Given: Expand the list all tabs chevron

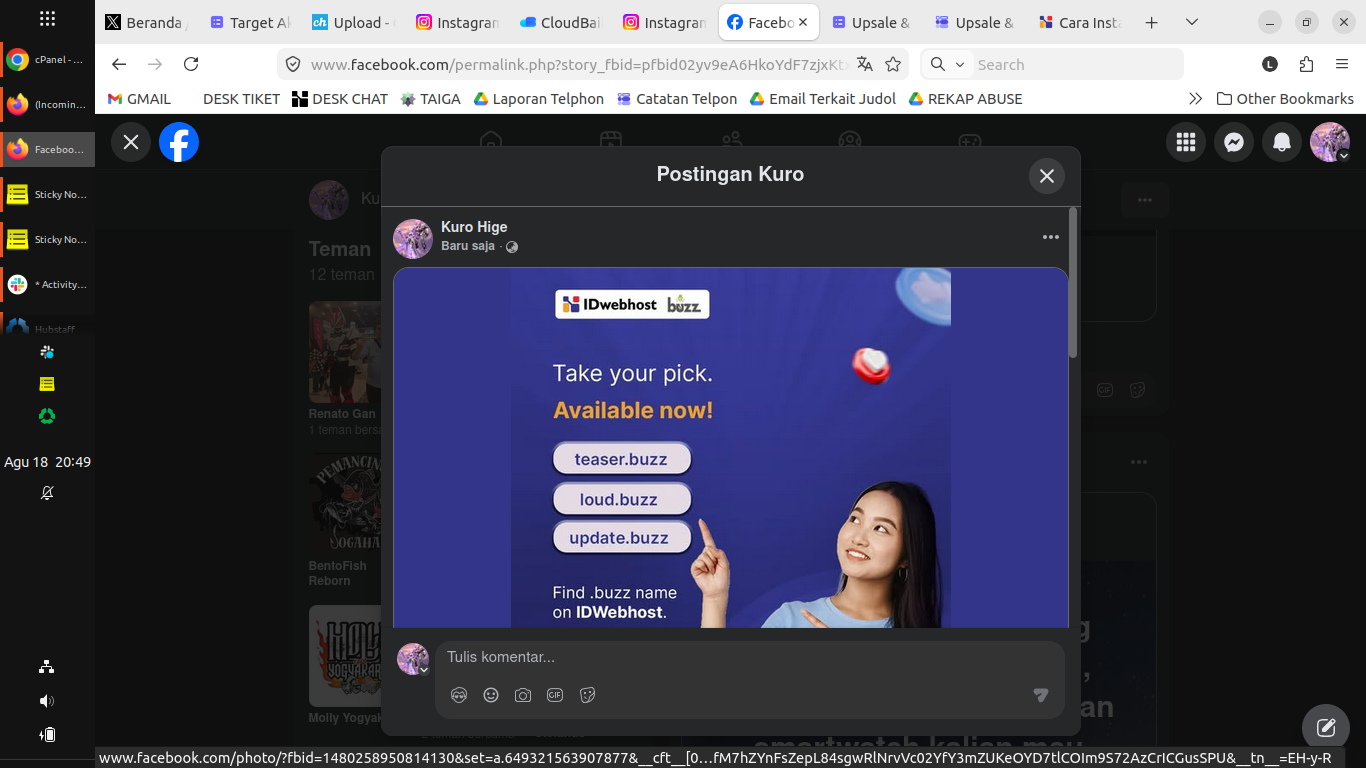Looking at the screenshot, I should point(1192,22).
